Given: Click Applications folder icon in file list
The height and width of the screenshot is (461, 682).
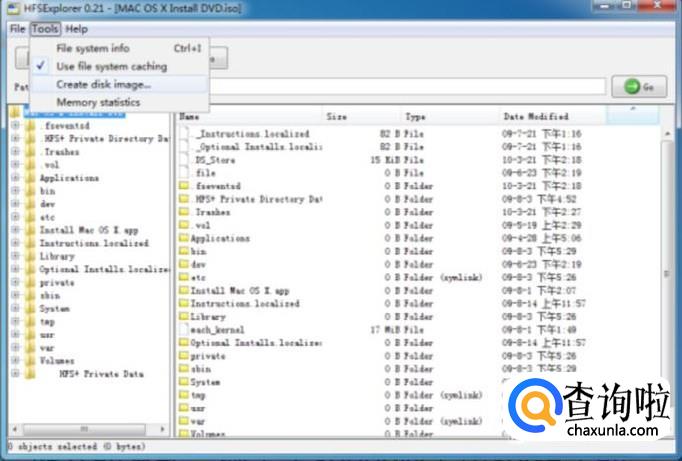Looking at the screenshot, I should coord(184,238).
